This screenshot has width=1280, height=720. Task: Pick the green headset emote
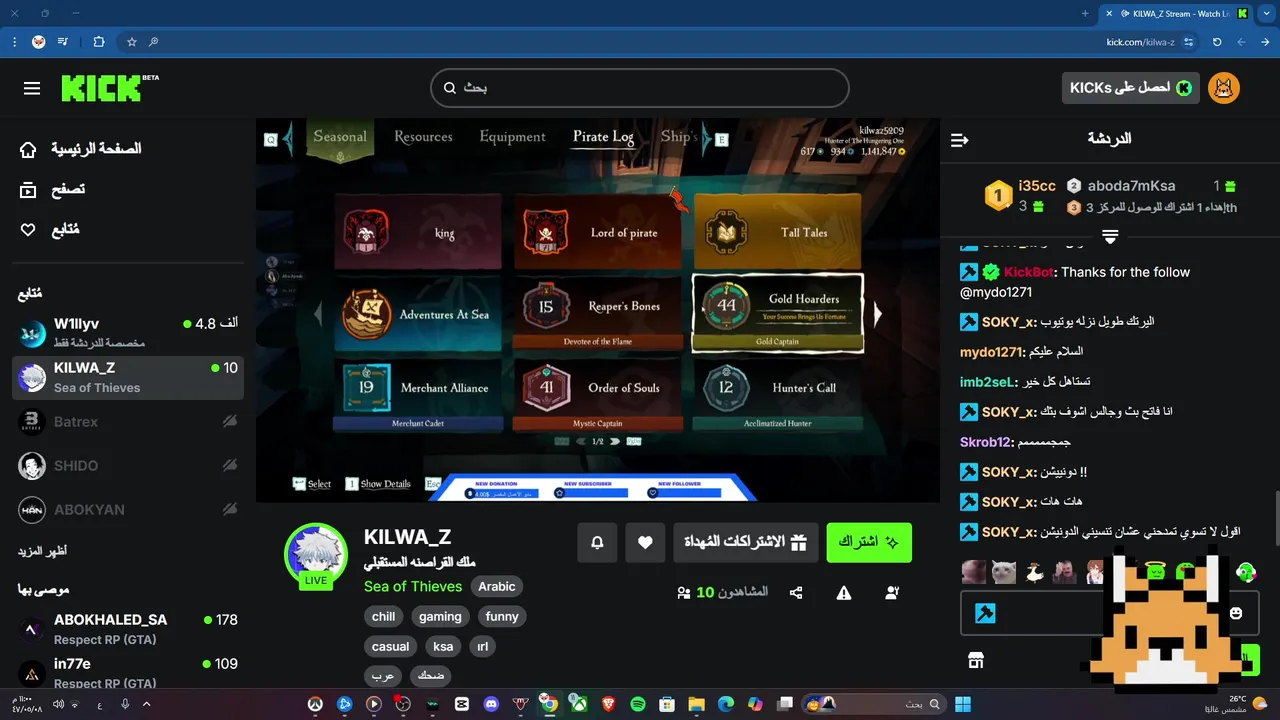coord(1246,572)
